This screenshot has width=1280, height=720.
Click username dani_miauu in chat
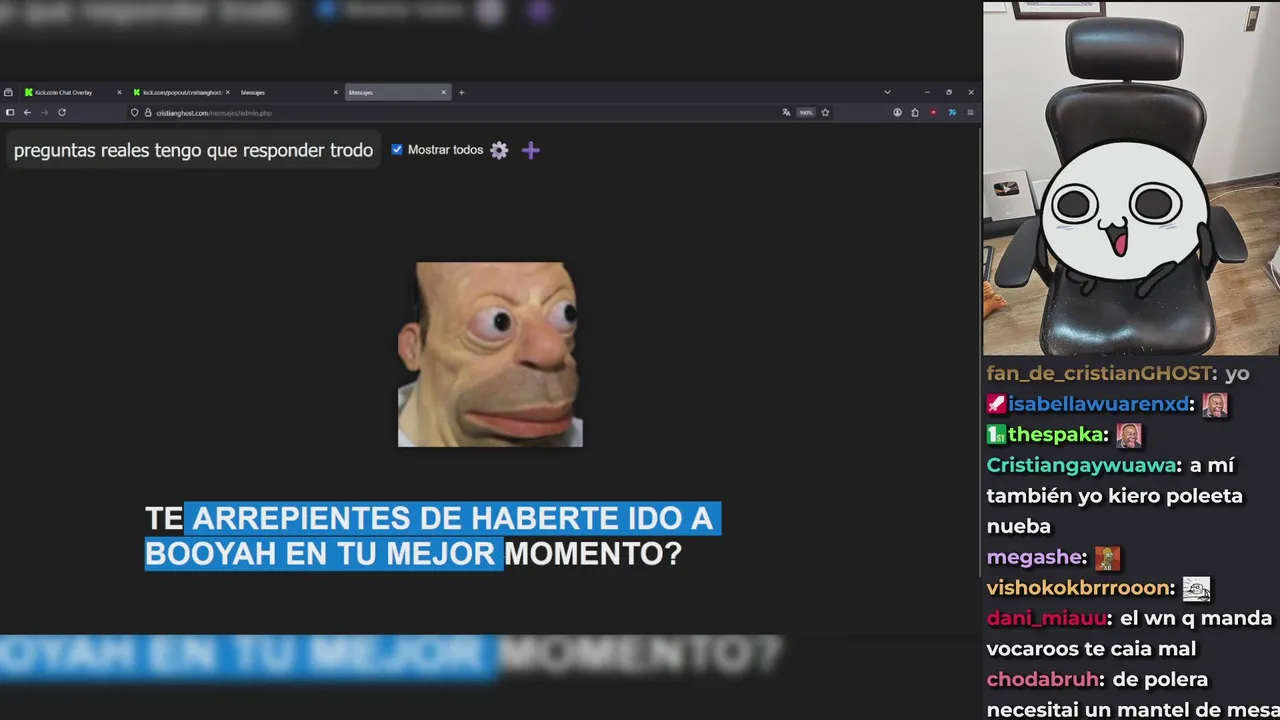pyautogui.click(x=1047, y=618)
